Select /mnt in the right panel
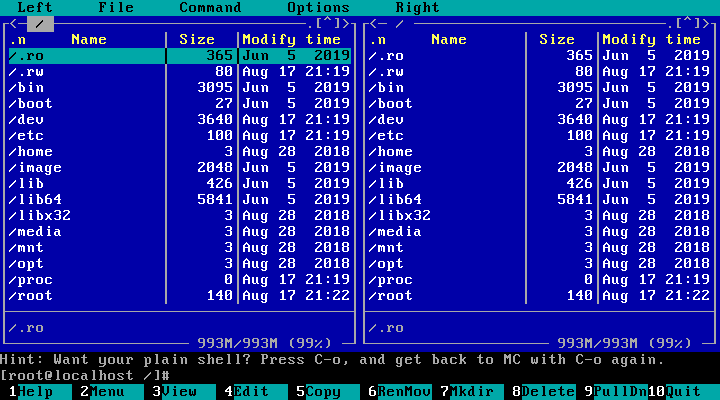 (x=540, y=248)
